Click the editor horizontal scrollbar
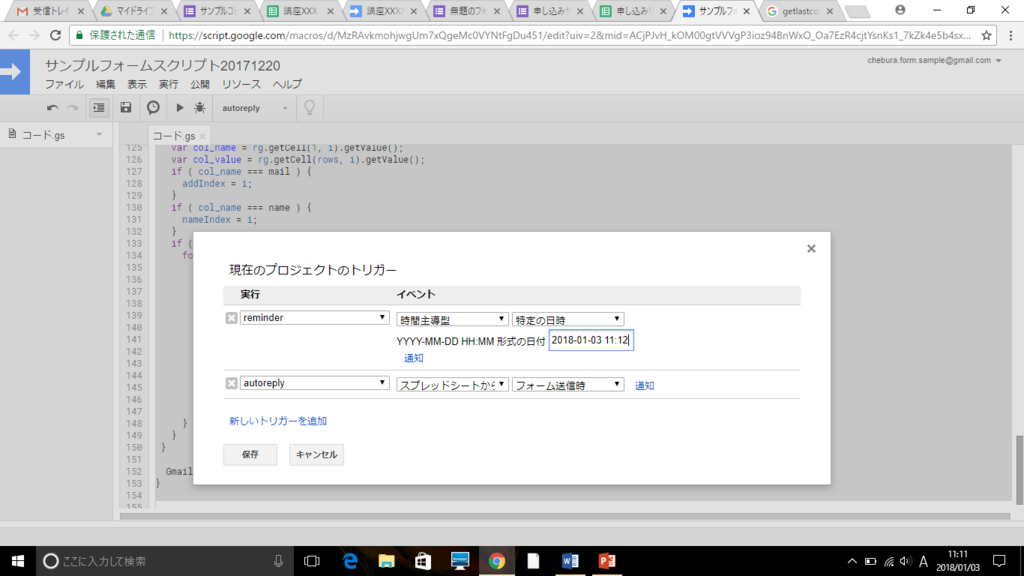1024x576 pixels. 565,517
